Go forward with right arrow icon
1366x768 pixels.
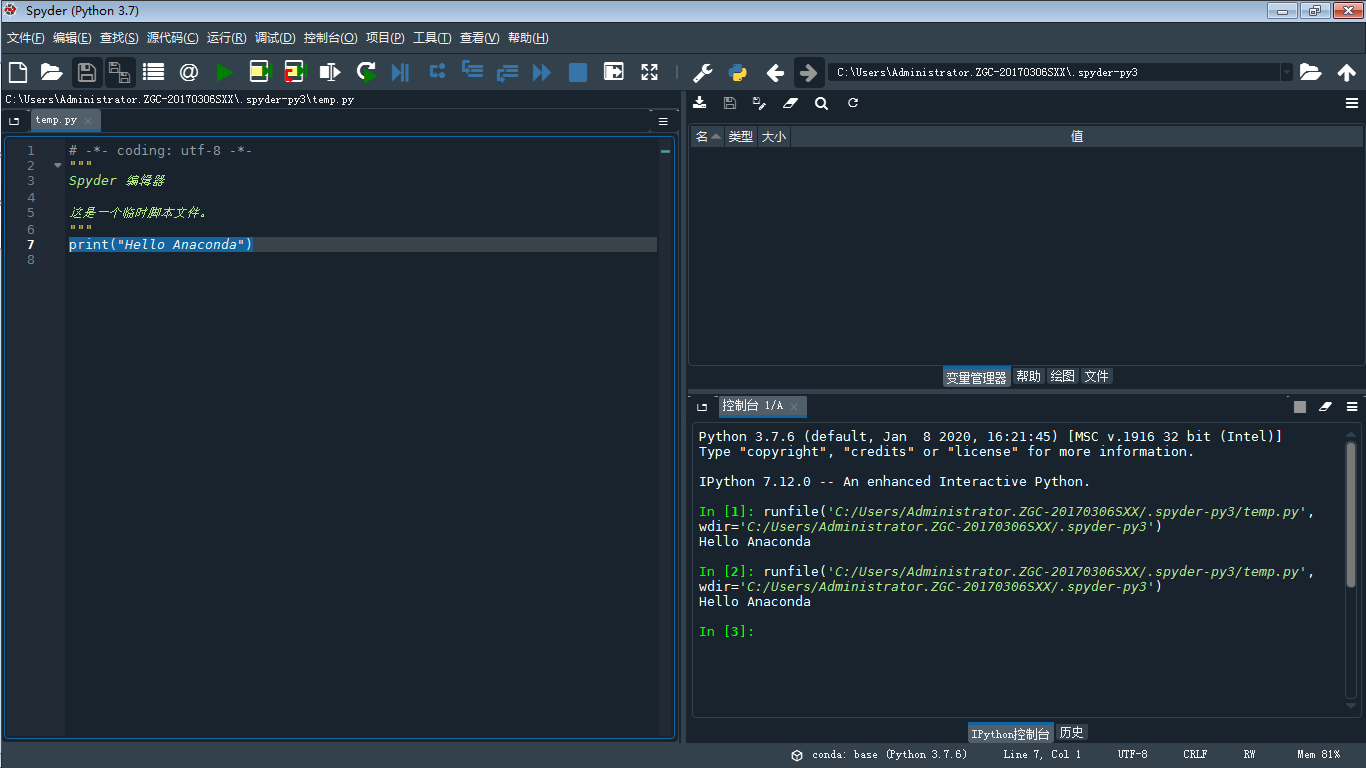pyautogui.click(x=808, y=72)
